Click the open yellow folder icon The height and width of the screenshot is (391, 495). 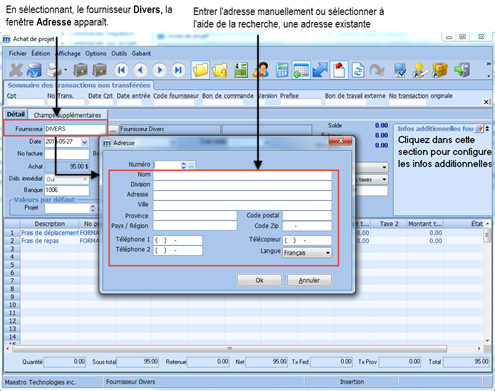[200, 70]
